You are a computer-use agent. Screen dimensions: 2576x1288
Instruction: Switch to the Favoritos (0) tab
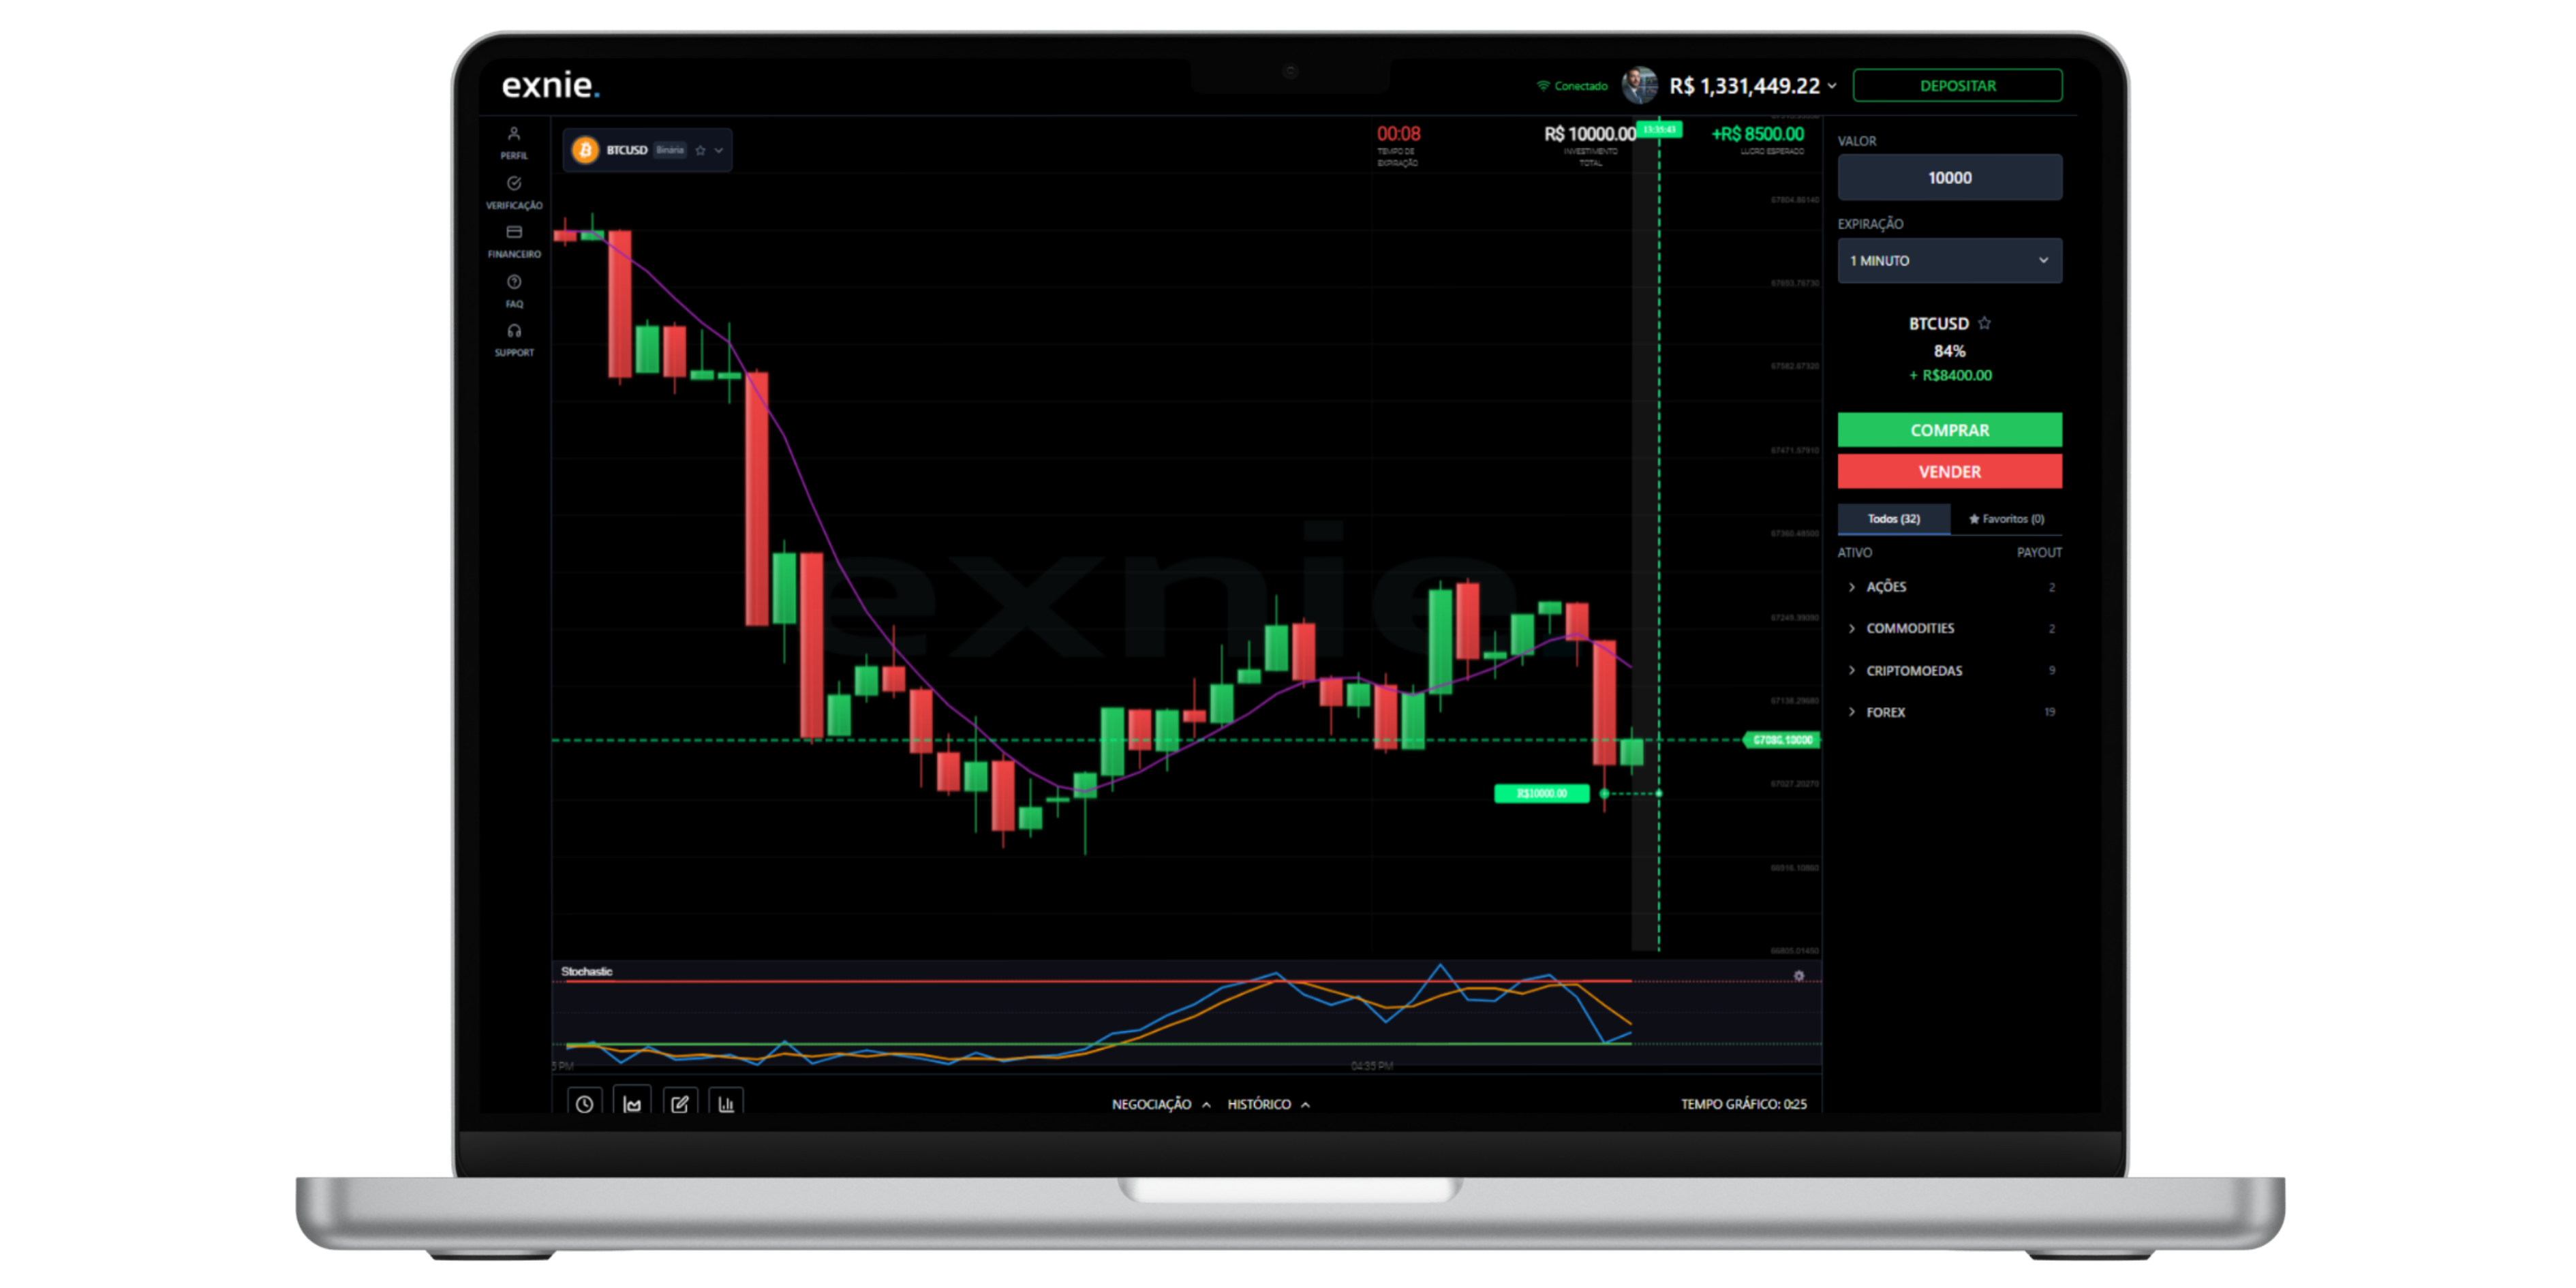[2007, 519]
